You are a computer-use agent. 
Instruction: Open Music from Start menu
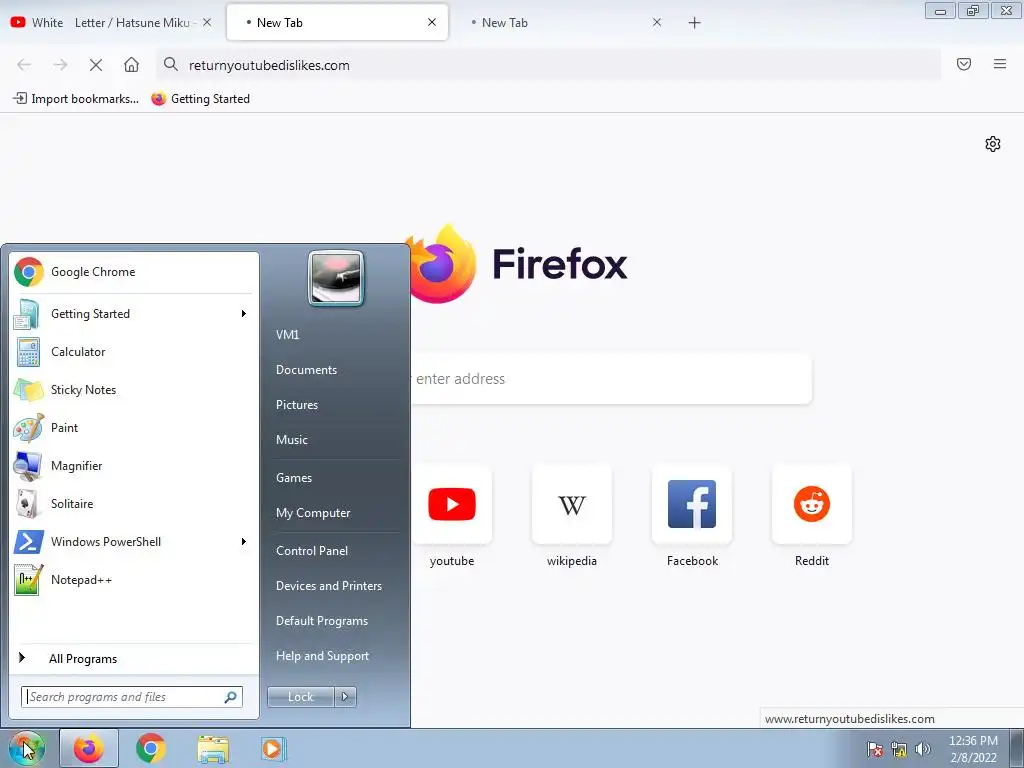coord(291,440)
